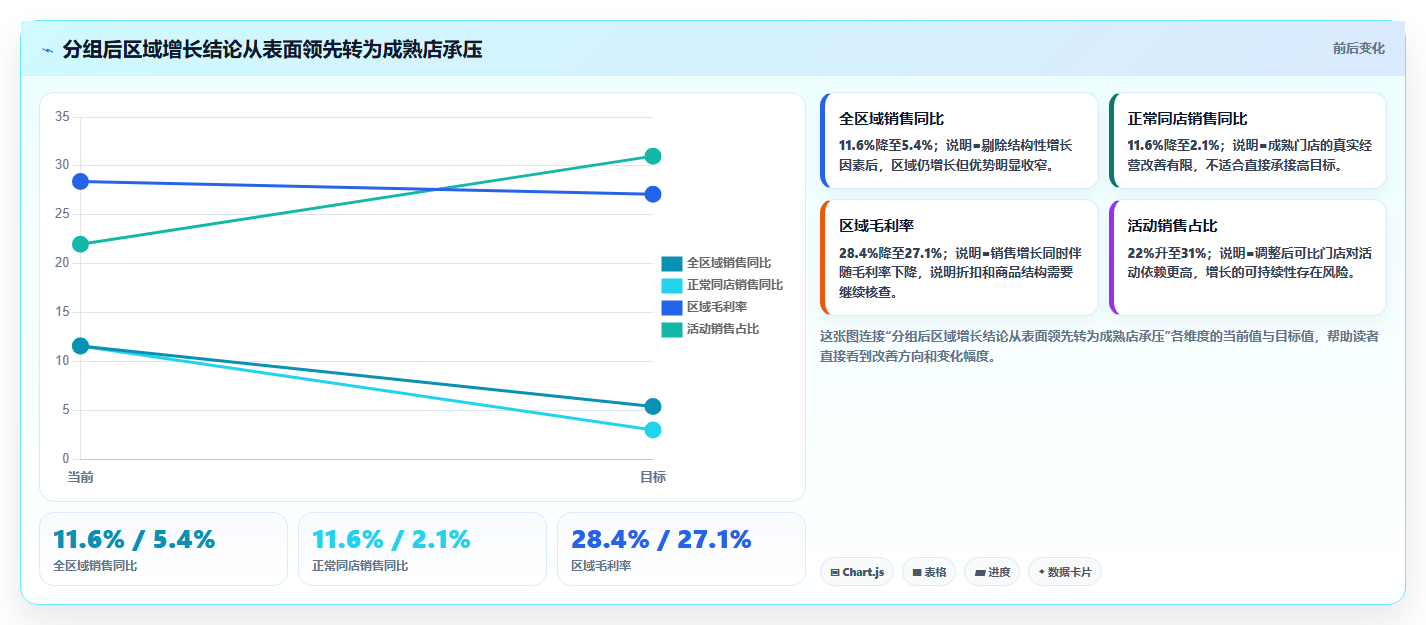Click the 正常同店销售同比 data point at 目标
1426x625 pixels.
pyautogui.click(x=653, y=430)
